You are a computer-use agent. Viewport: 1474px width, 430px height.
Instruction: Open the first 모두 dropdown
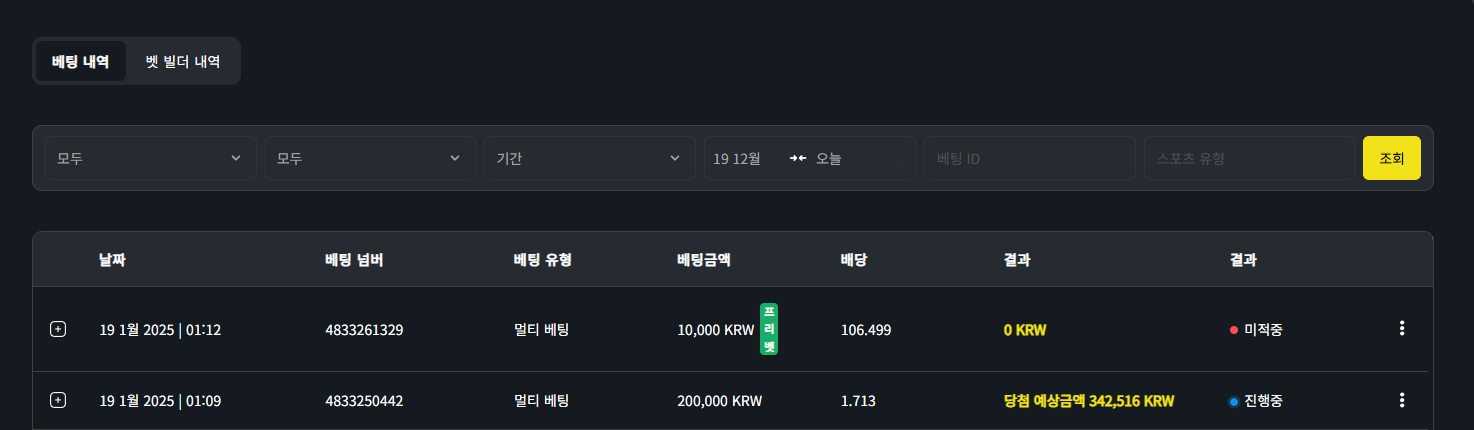coord(150,158)
